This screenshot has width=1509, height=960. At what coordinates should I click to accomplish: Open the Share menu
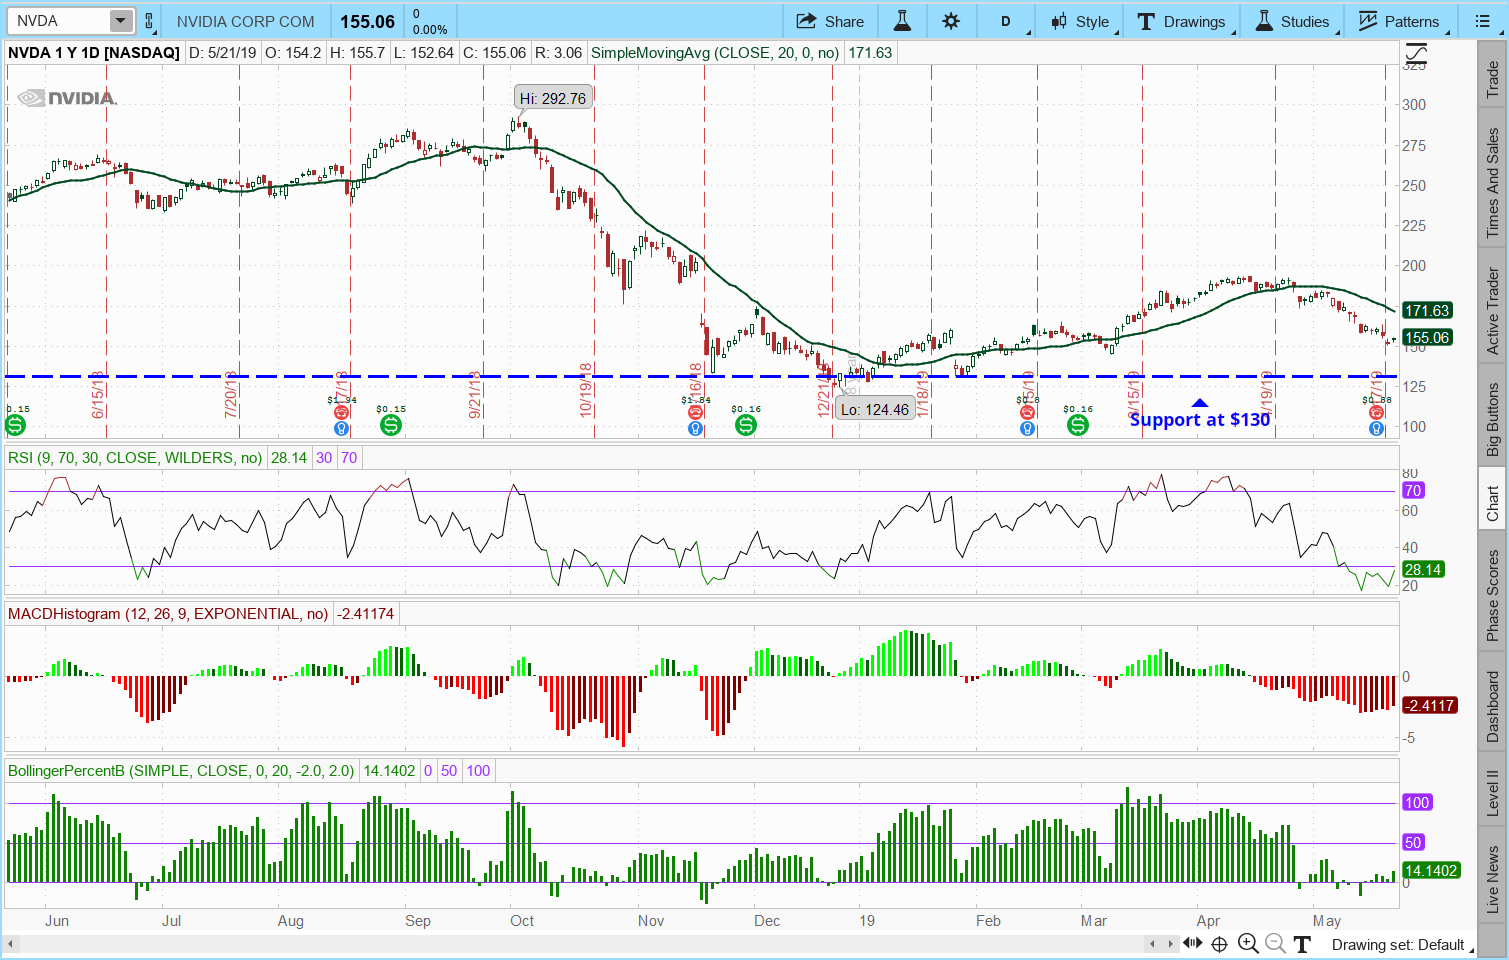tap(830, 21)
